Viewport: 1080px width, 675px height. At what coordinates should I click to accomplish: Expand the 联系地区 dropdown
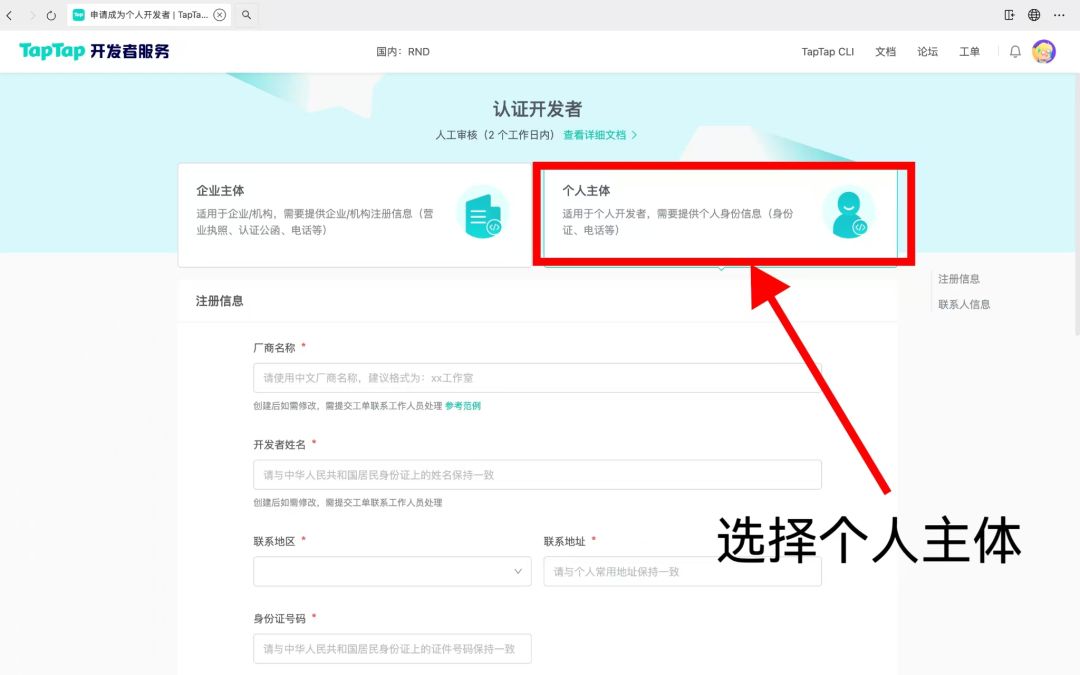(393, 572)
